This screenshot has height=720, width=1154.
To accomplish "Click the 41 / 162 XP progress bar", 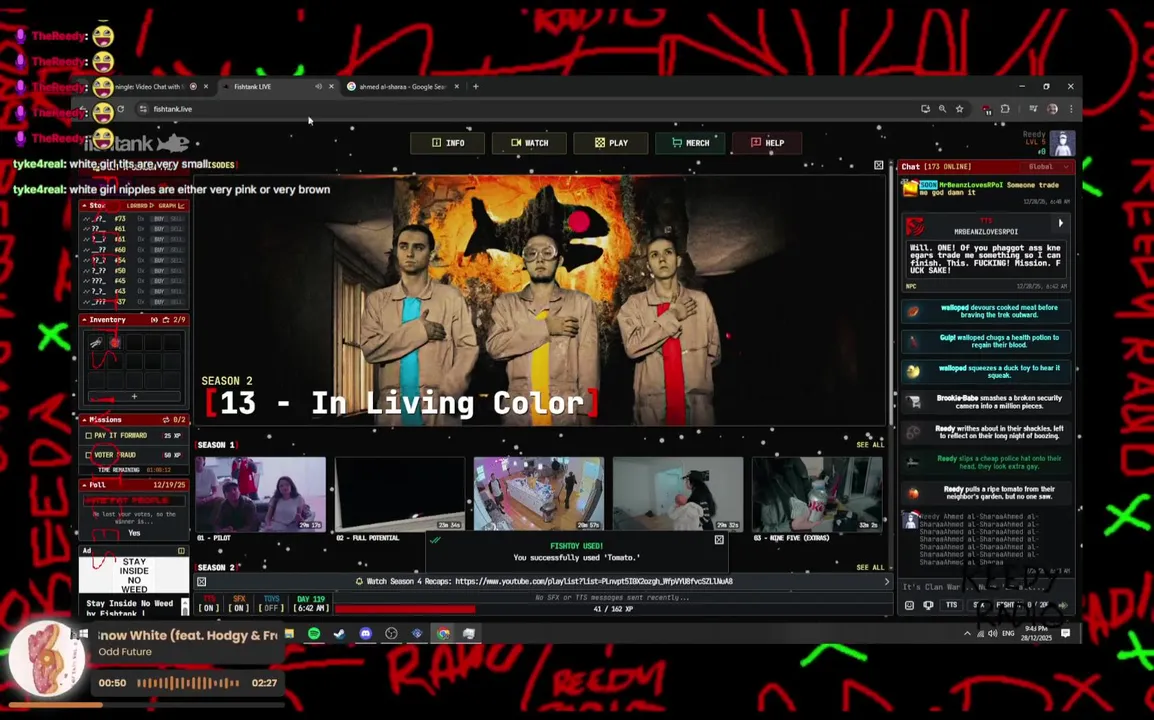I will click(x=612, y=609).
